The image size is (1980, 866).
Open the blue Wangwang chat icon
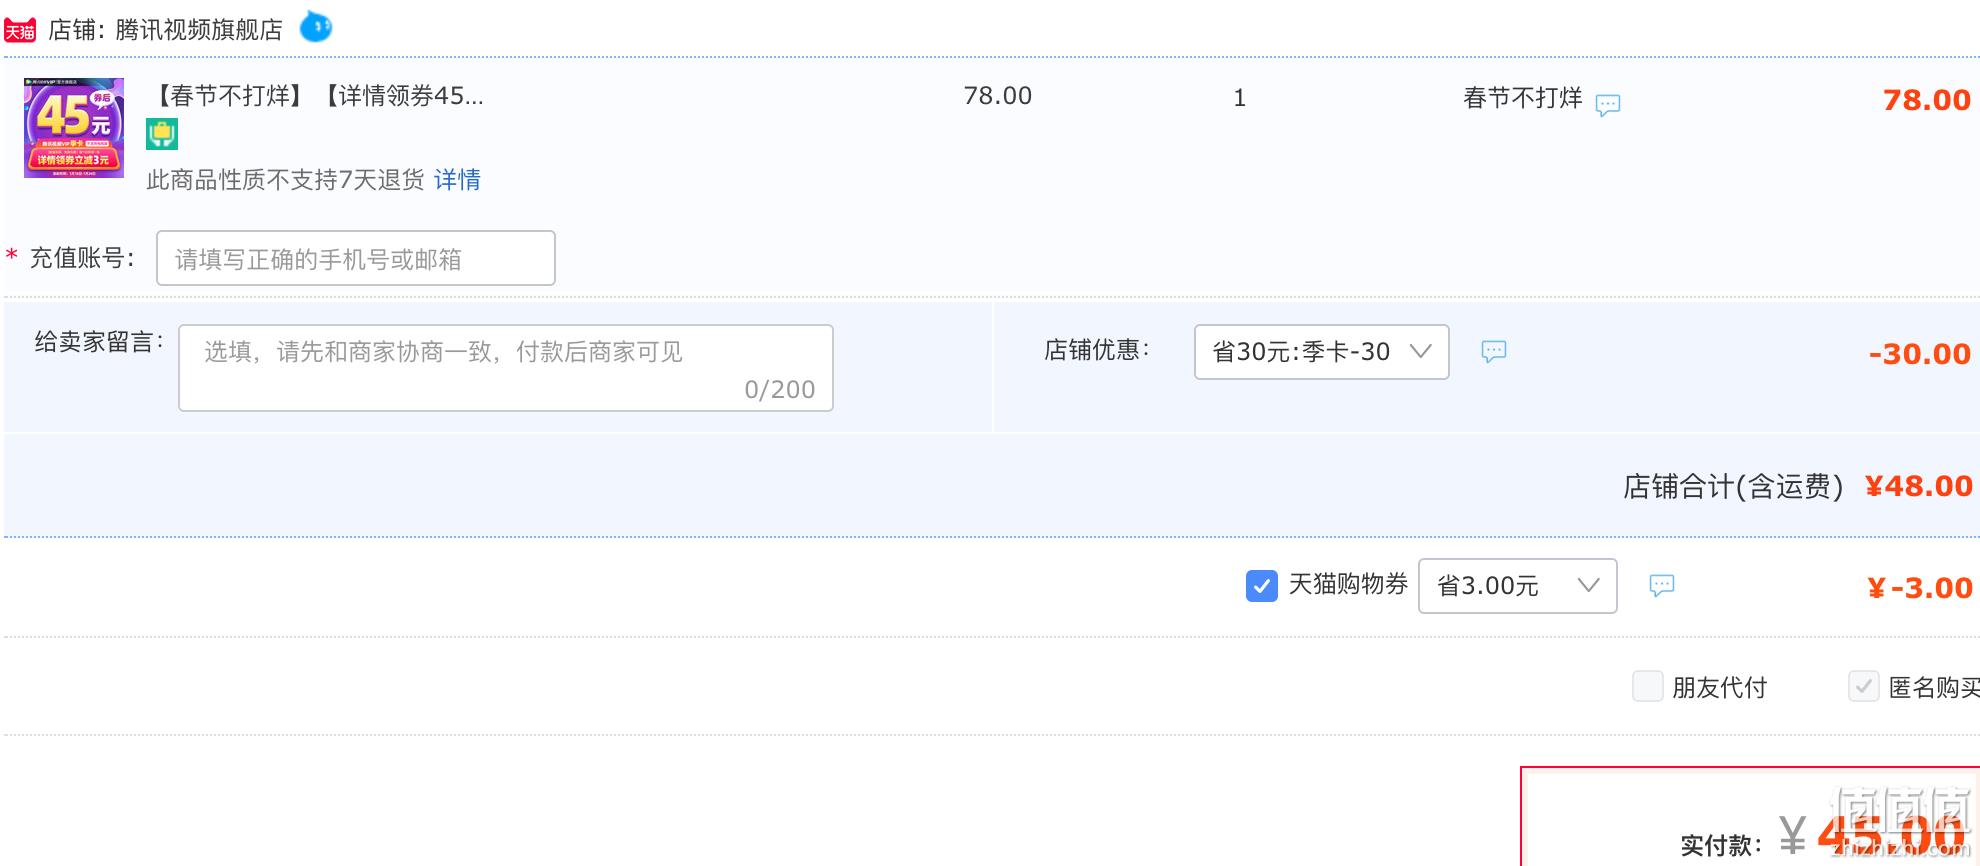click(x=316, y=27)
